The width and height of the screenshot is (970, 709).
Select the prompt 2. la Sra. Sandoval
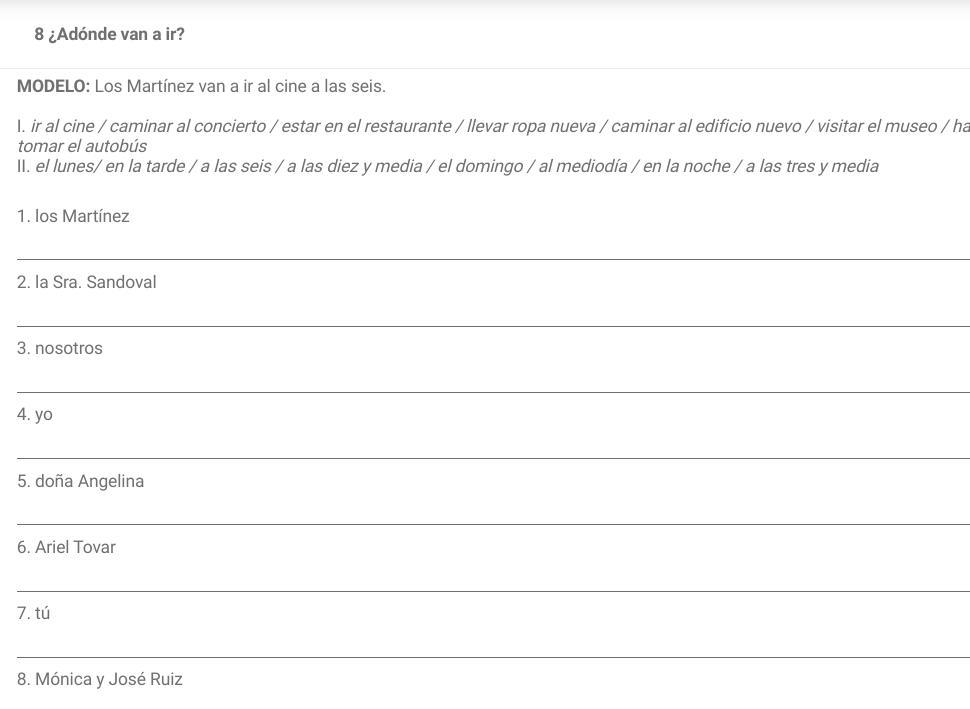click(x=87, y=282)
